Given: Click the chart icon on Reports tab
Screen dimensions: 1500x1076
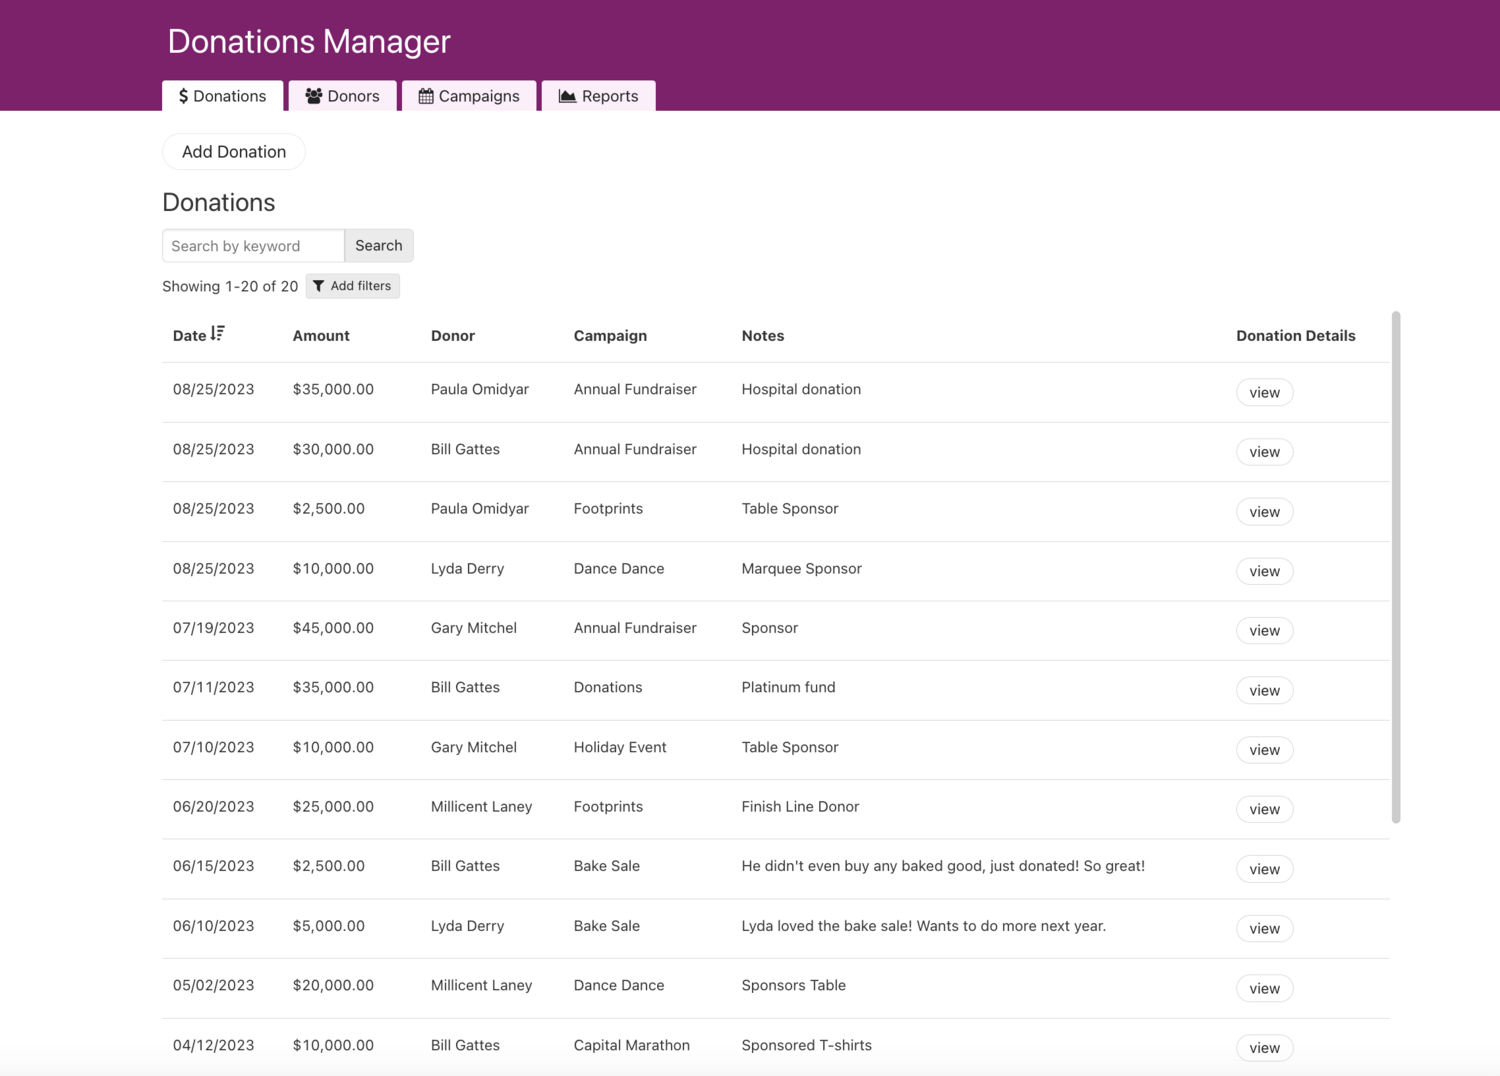Looking at the screenshot, I should tap(567, 96).
